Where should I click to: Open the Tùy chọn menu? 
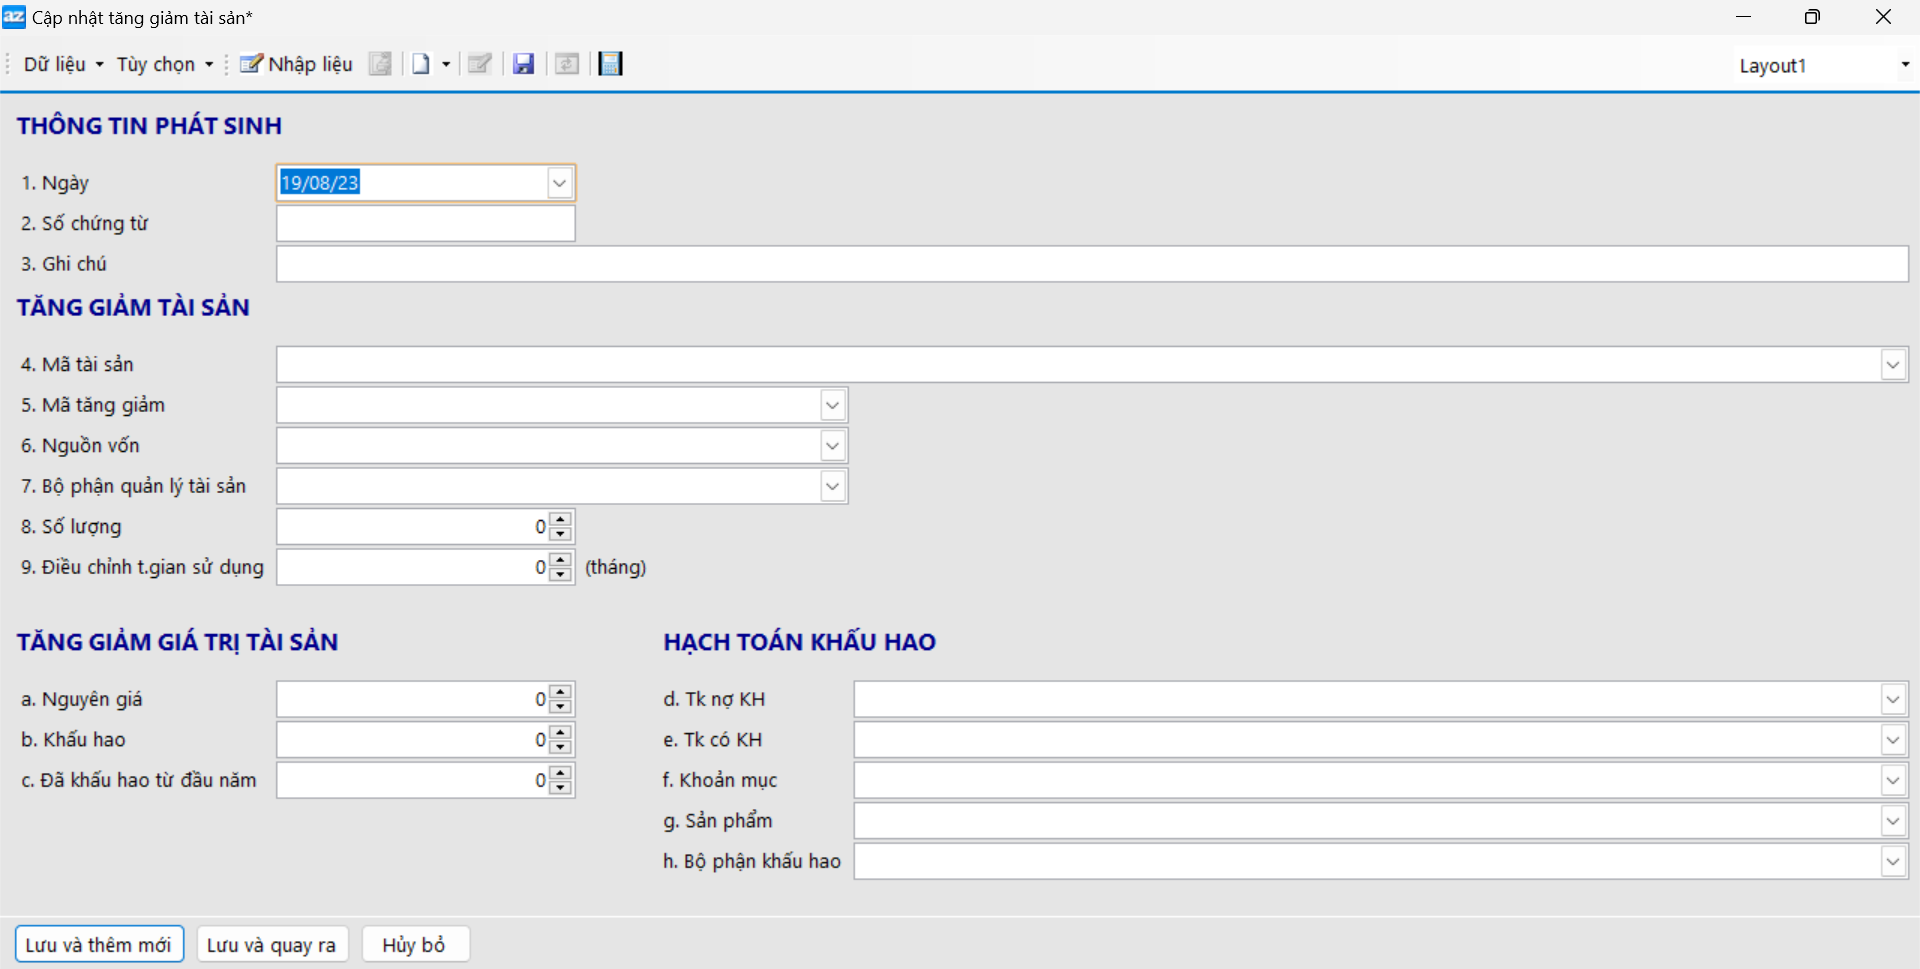tap(165, 64)
